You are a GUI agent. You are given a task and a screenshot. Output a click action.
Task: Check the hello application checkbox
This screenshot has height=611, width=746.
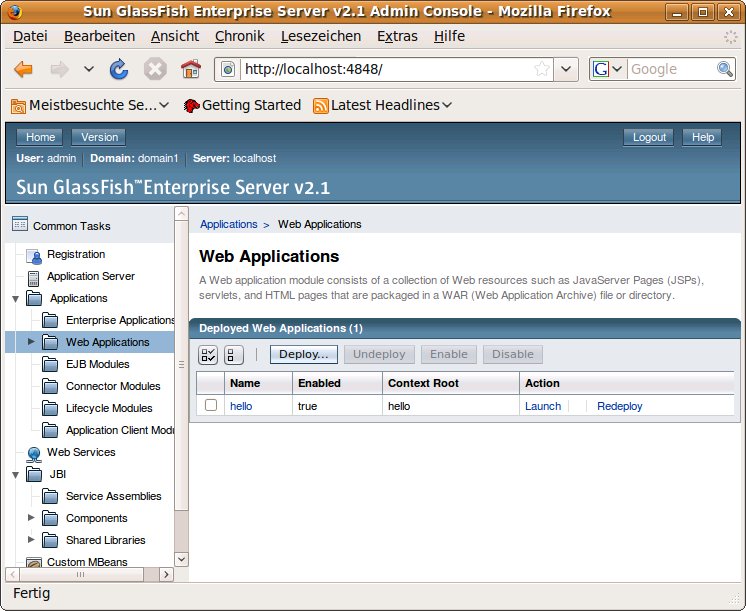pos(211,405)
